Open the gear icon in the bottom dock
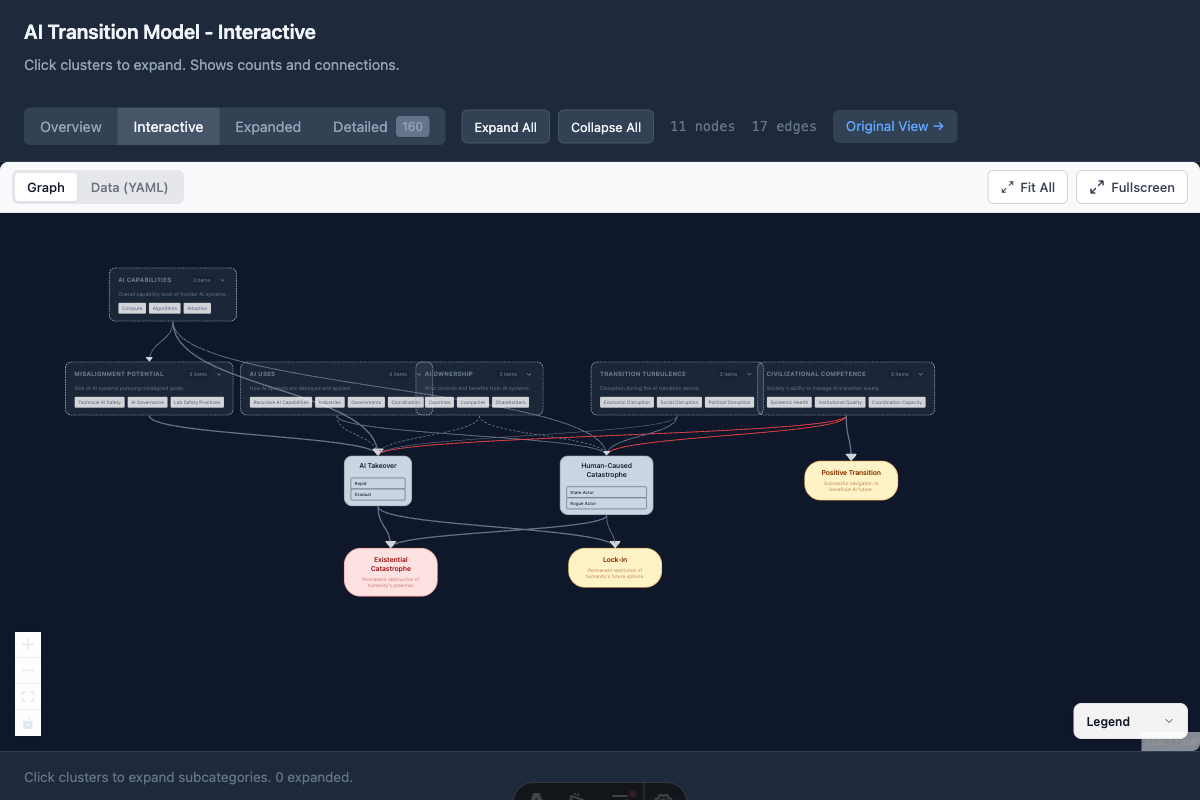 [663, 795]
